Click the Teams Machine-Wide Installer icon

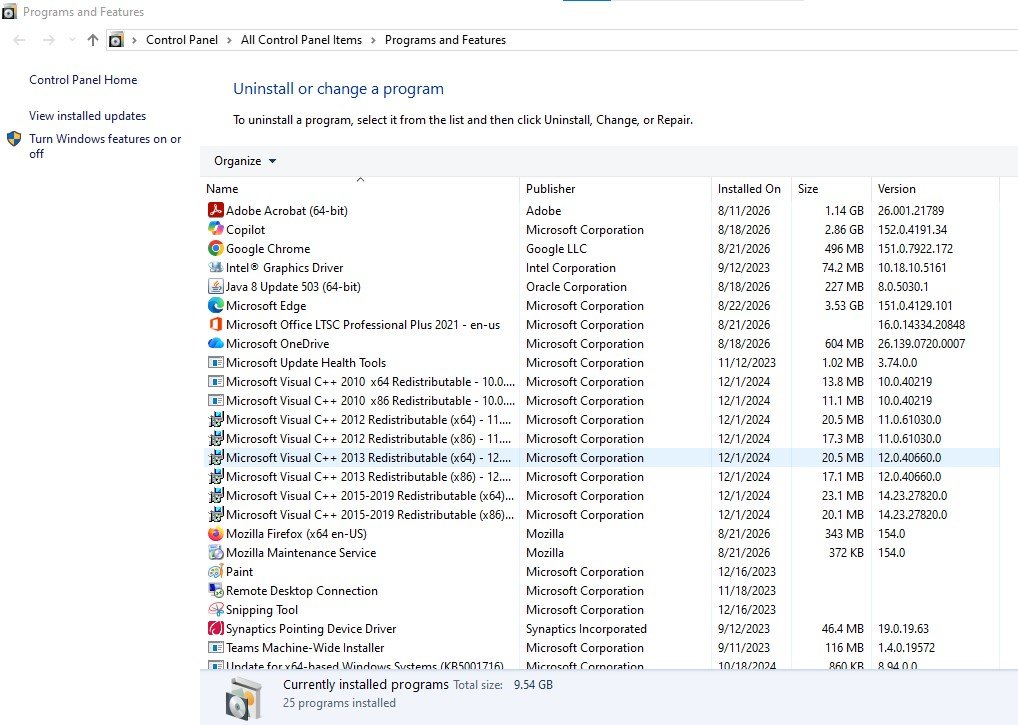pyautogui.click(x=216, y=647)
